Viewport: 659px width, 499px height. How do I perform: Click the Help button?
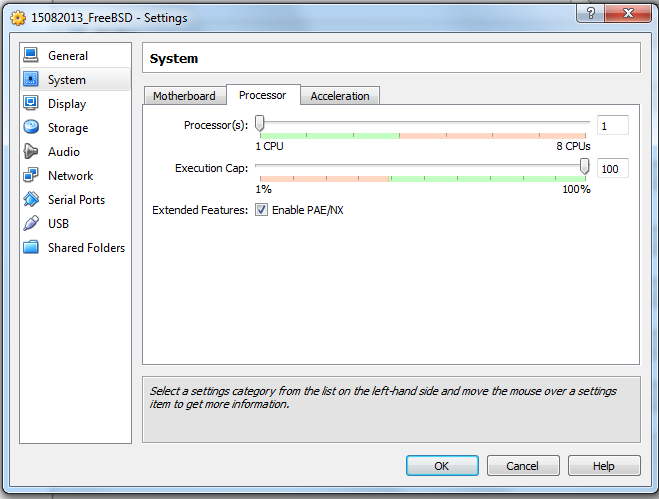coord(604,466)
